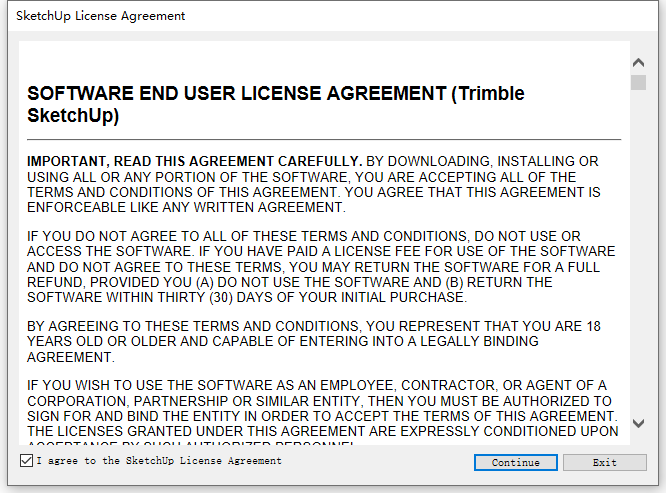The image size is (666, 493).
Task: Click the scrollbar down arrow
Action: click(638, 423)
